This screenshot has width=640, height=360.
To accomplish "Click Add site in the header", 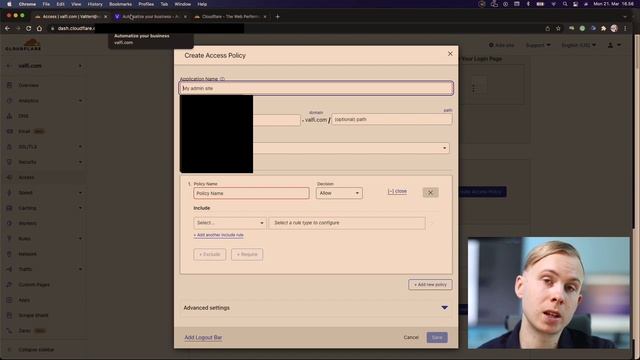I will pyautogui.click(x=502, y=45).
